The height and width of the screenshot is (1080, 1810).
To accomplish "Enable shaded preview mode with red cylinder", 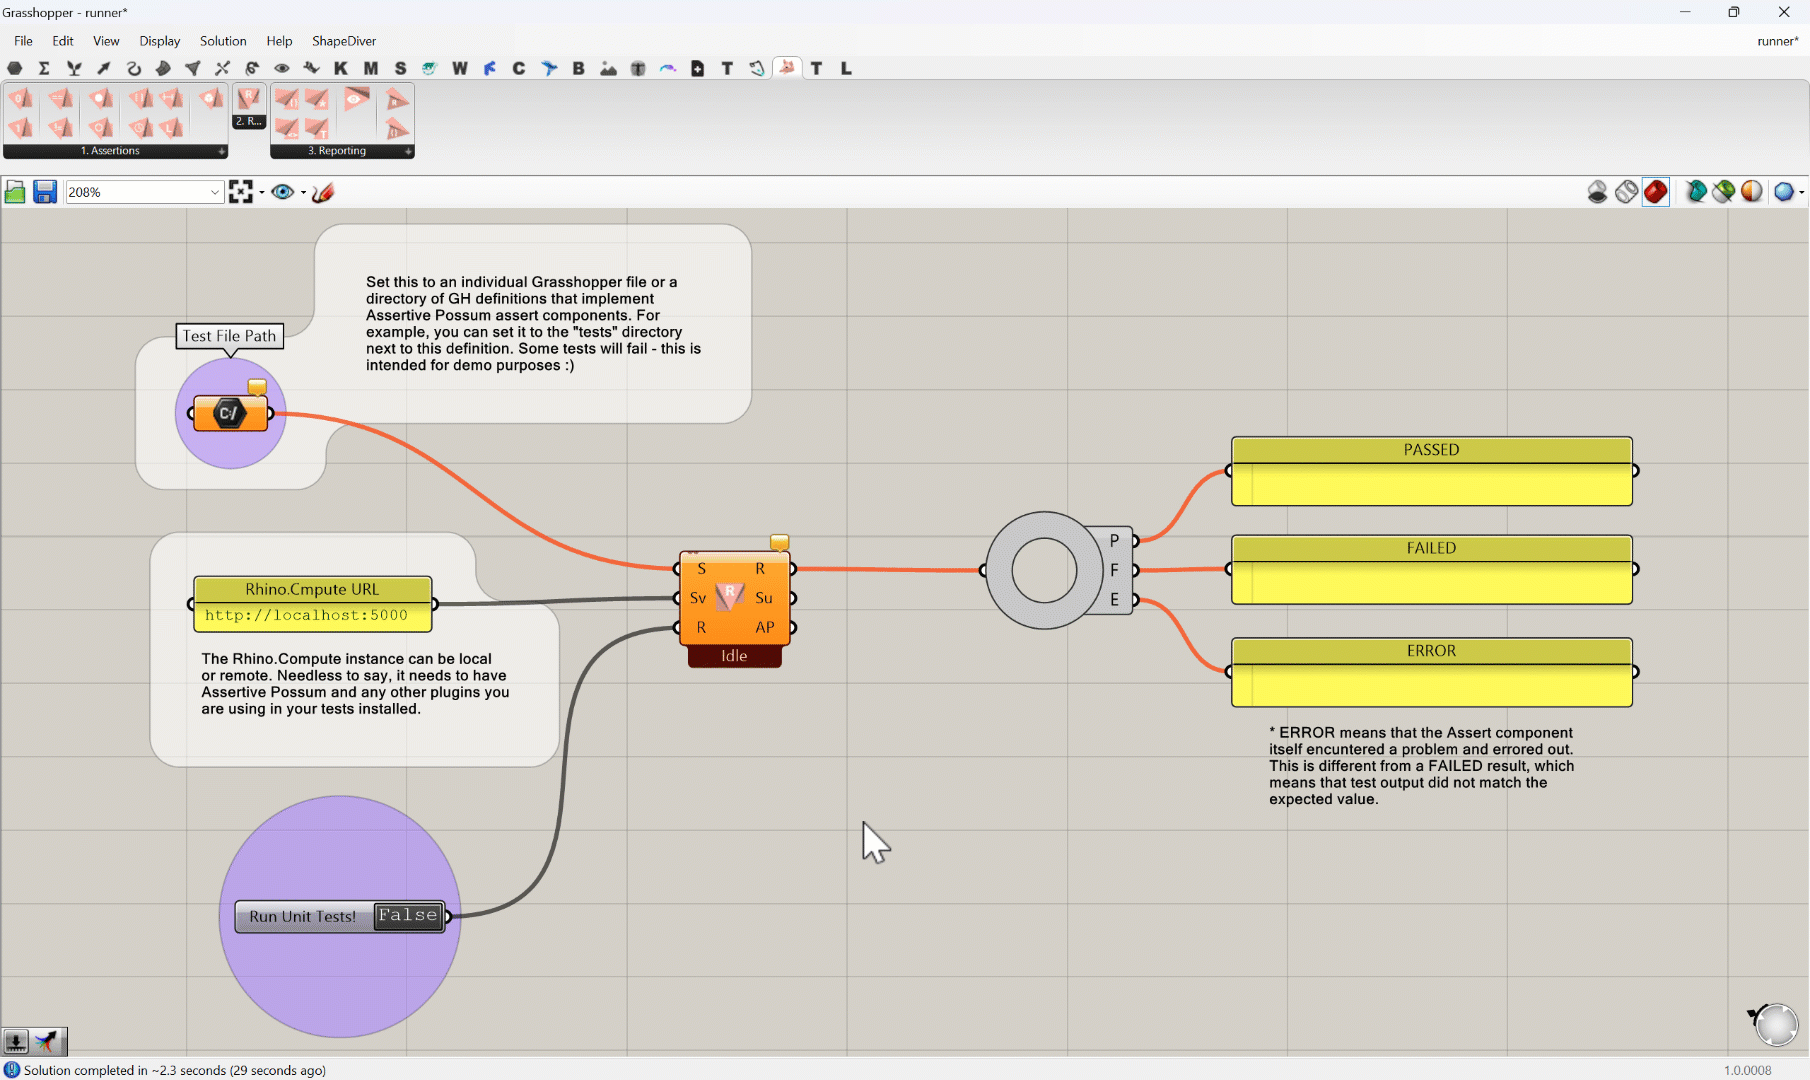I will [x=1656, y=192].
